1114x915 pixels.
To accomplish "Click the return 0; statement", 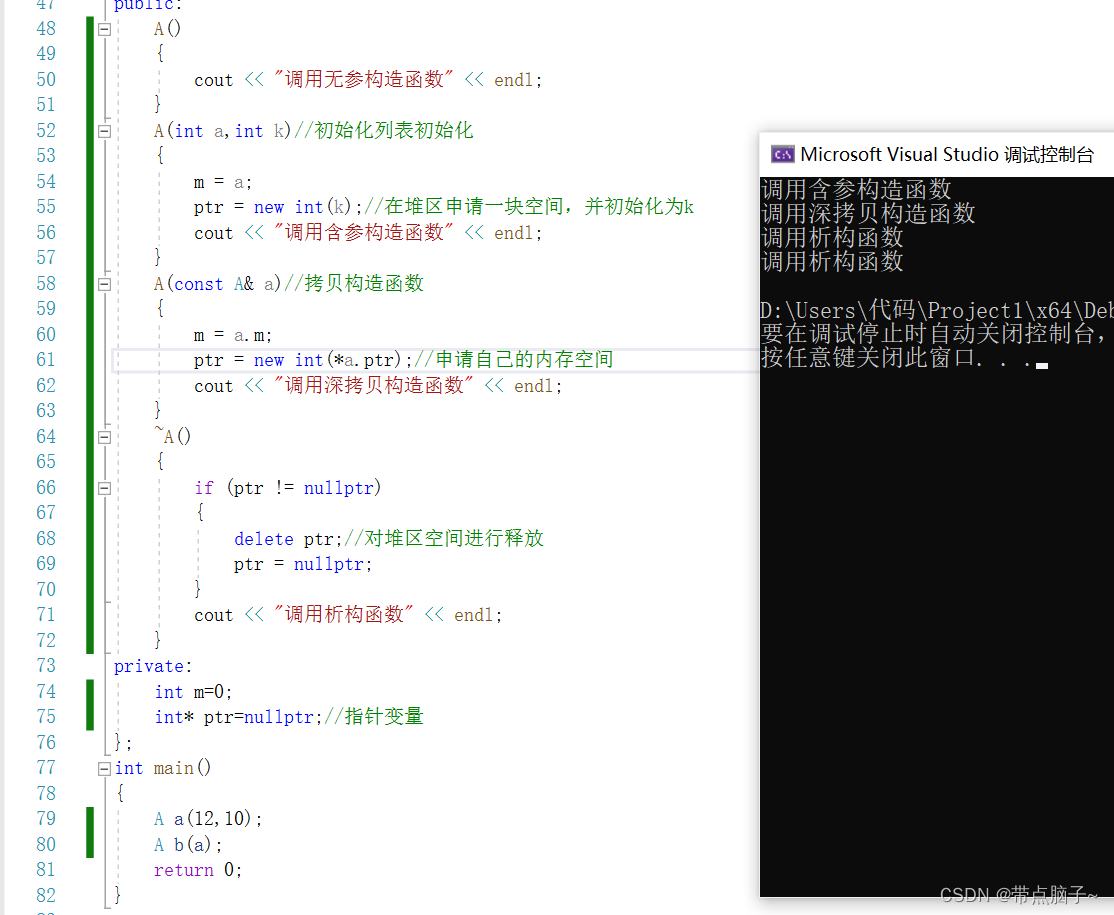I will pyautogui.click(x=198, y=870).
